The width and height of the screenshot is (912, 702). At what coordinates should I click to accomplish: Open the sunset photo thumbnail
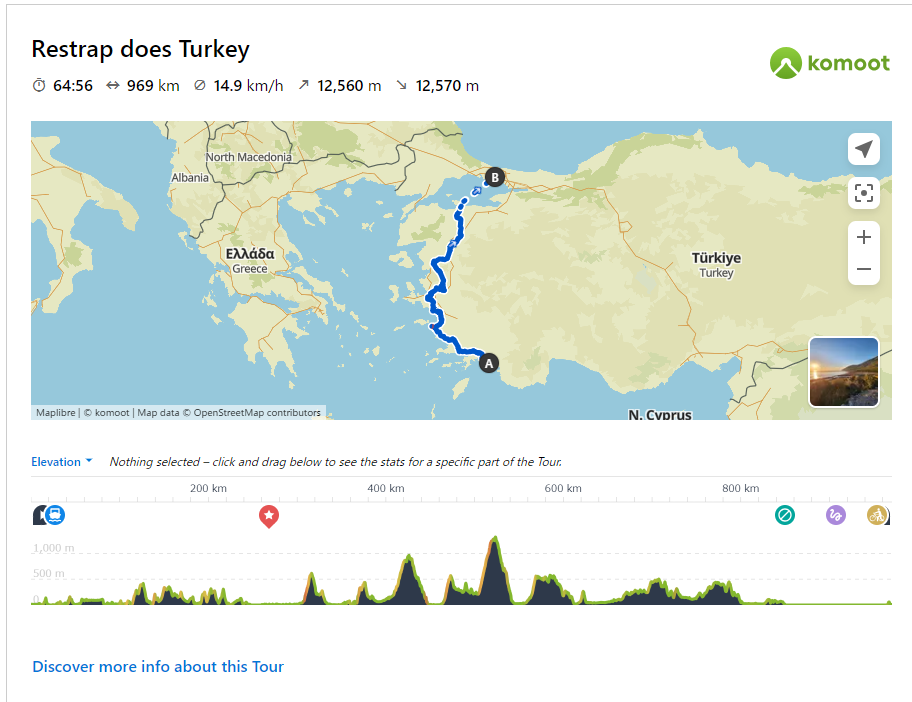844,372
